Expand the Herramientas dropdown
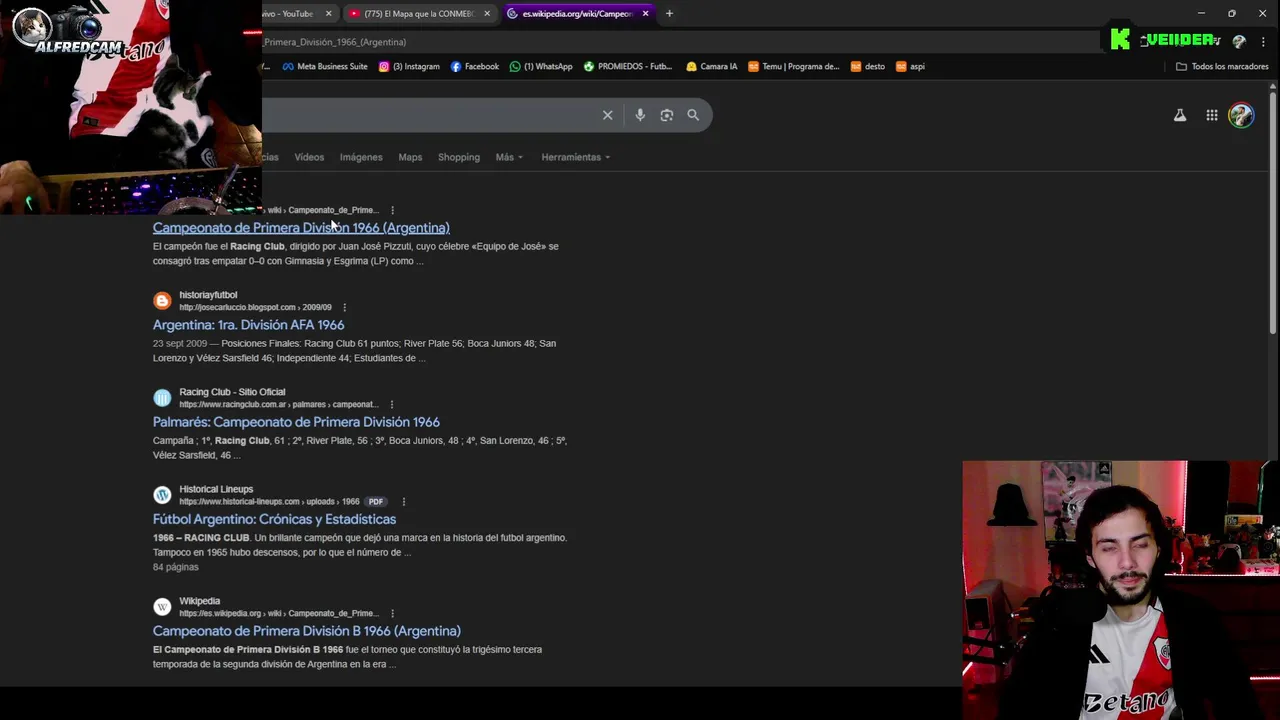The width and height of the screenshot is (1280, 720). (576, 157)
